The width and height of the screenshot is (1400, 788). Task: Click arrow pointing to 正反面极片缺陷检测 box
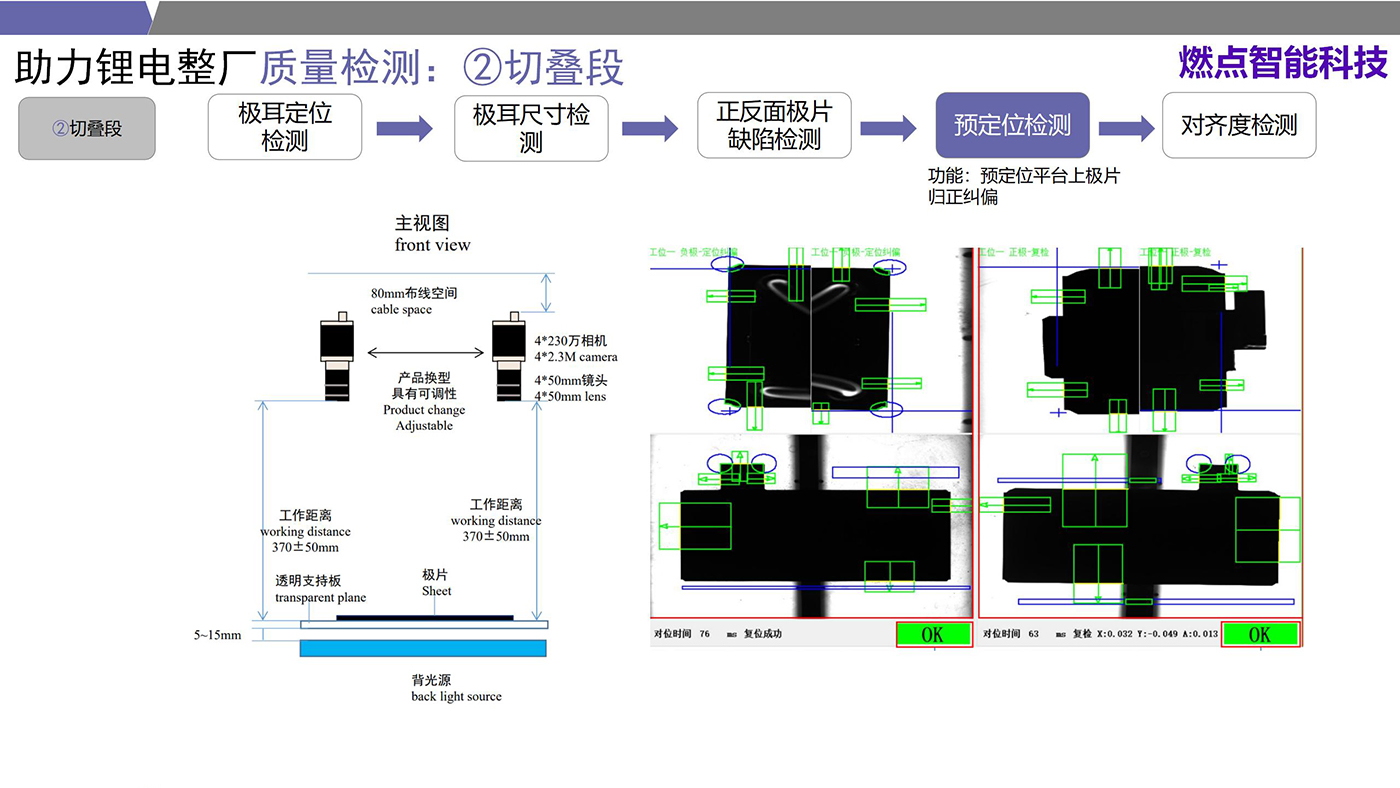(649, 128)
